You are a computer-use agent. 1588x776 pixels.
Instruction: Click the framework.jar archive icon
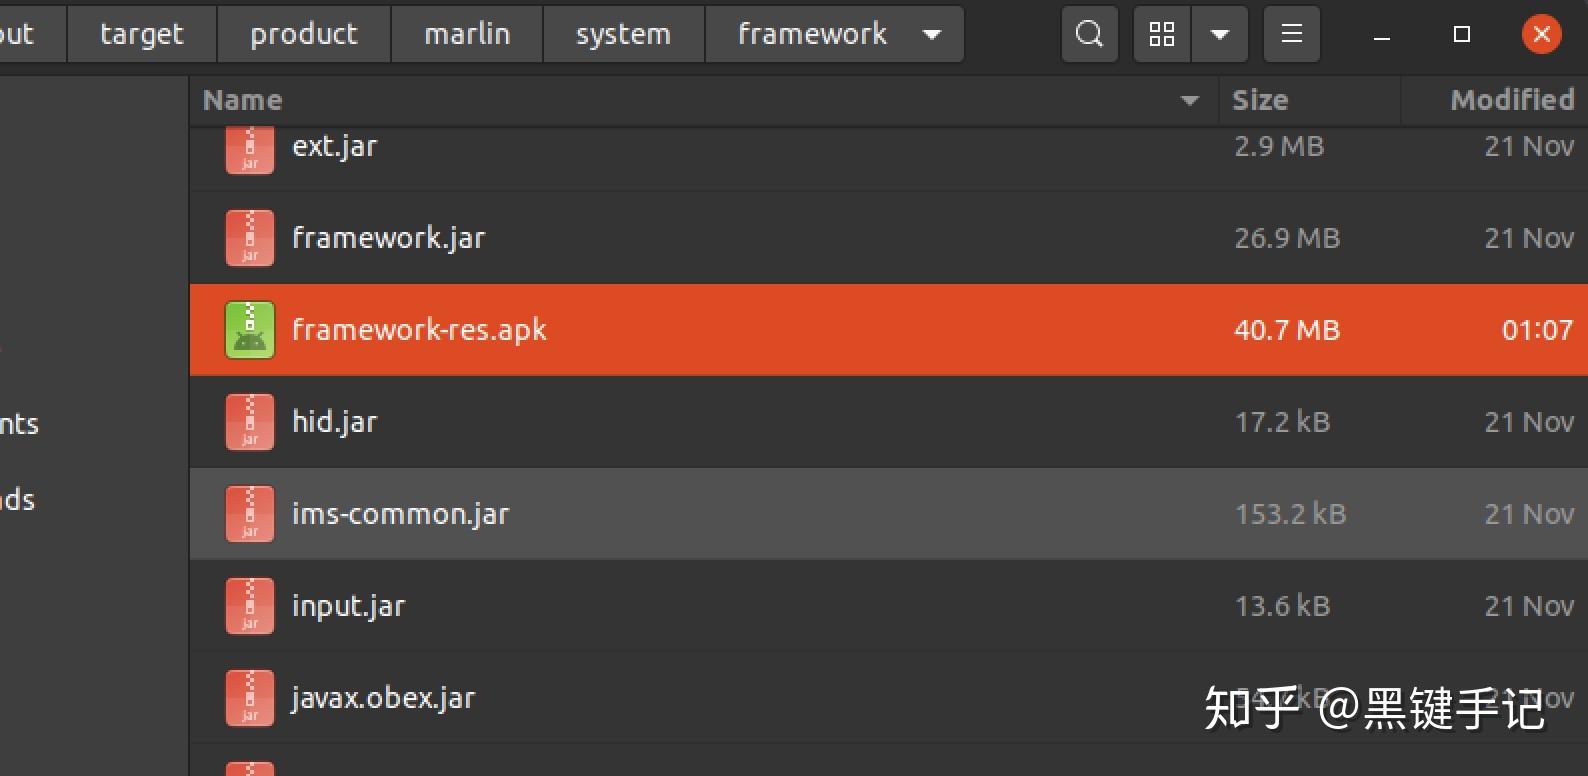point(250,238)
